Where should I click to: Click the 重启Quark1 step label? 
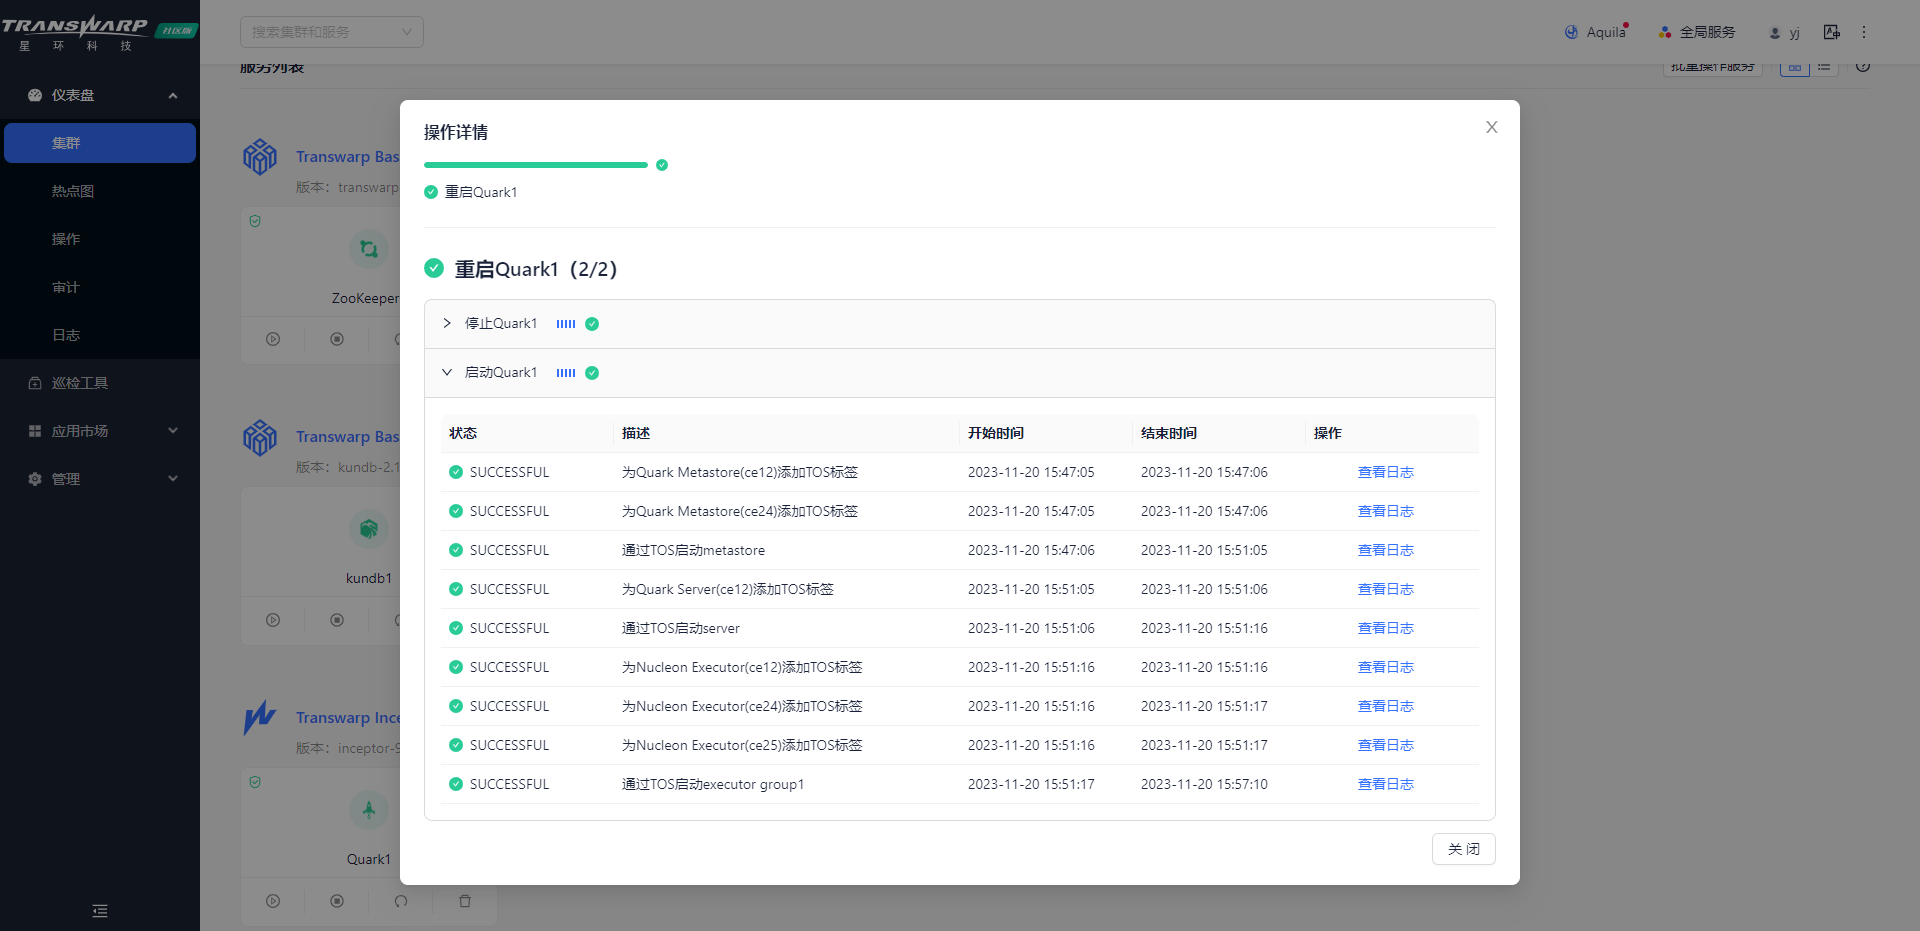point(481,192)
